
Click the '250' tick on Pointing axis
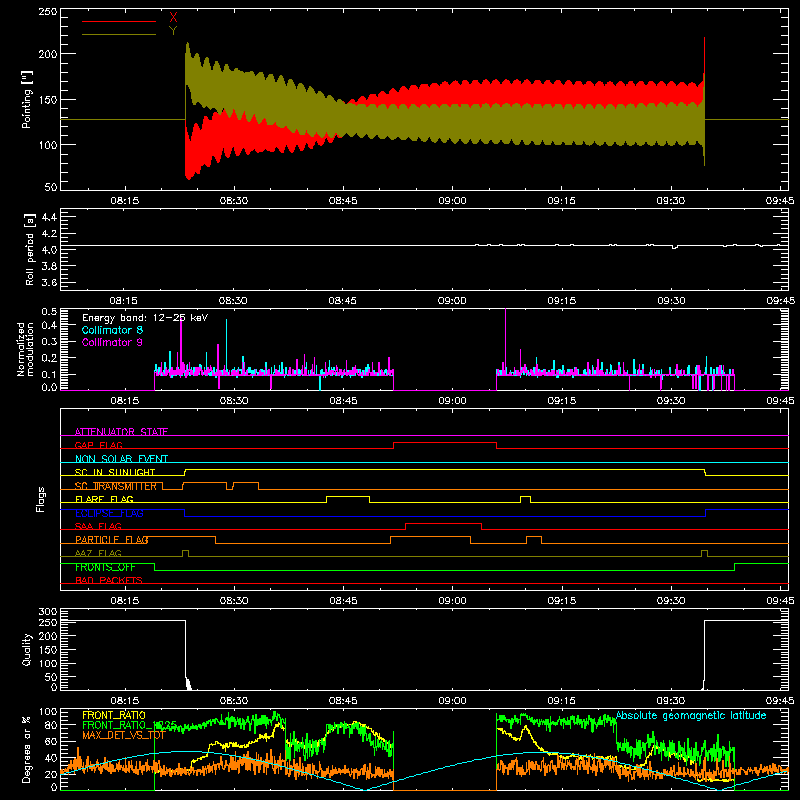click(47, 11)
